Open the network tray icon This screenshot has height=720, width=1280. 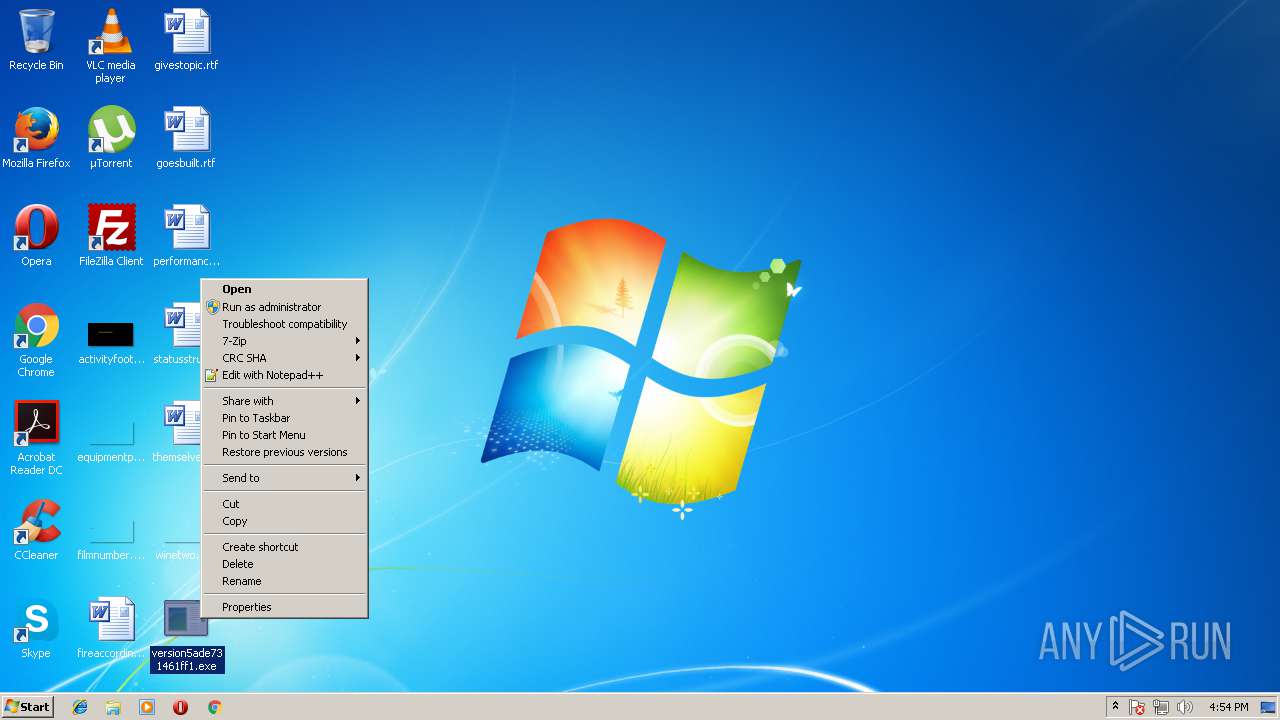[x=1161, y=707]
